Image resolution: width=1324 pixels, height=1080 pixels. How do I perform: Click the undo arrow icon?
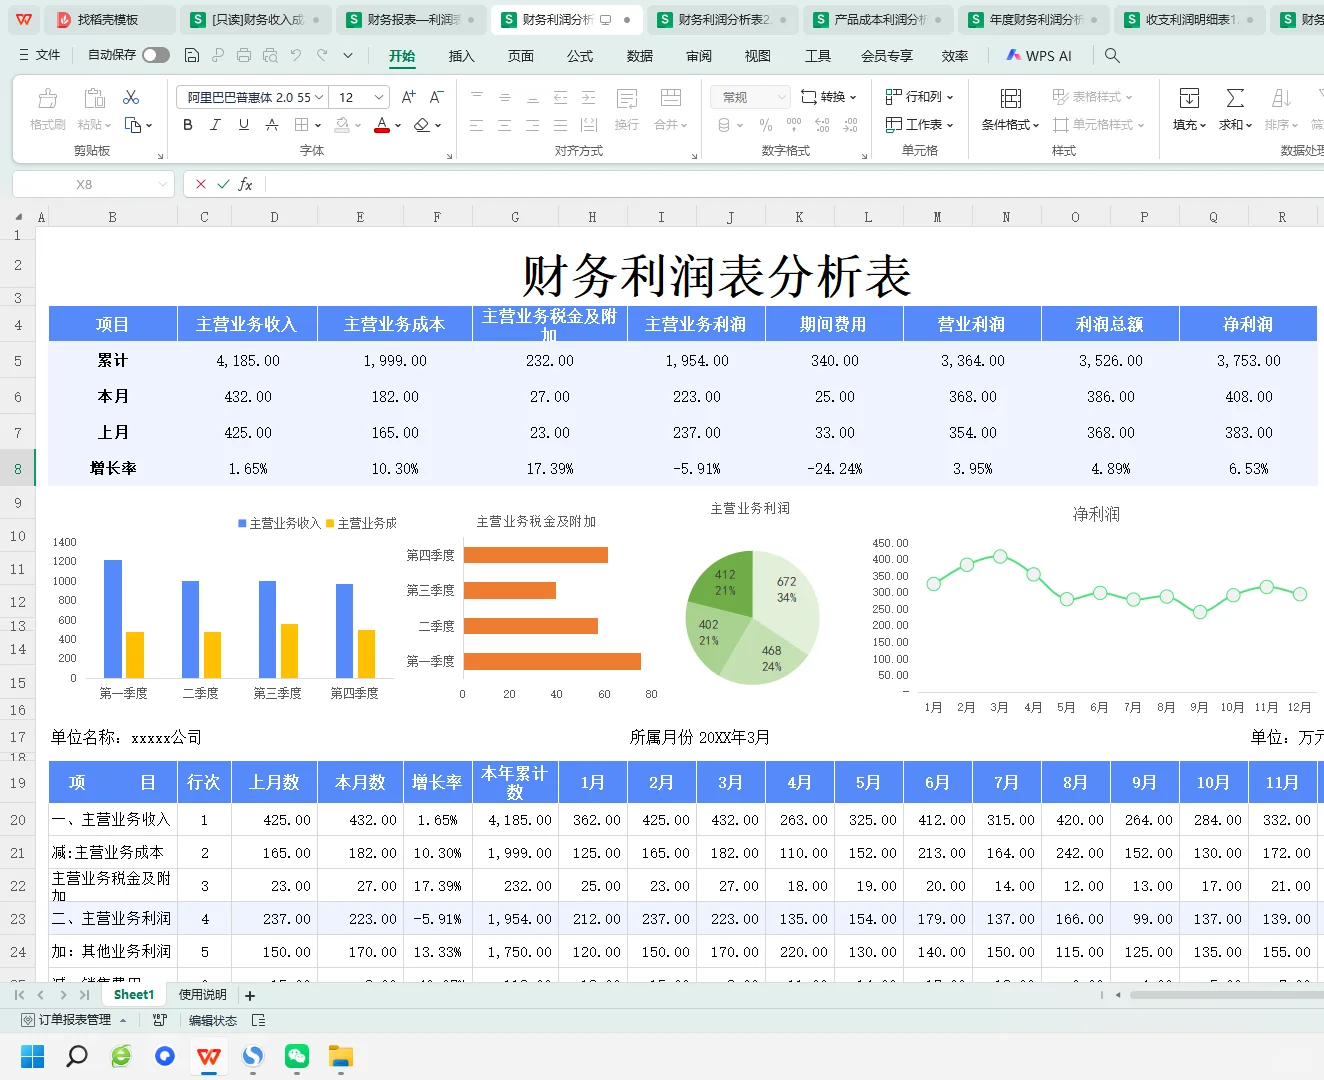click(x=296, y=55)
